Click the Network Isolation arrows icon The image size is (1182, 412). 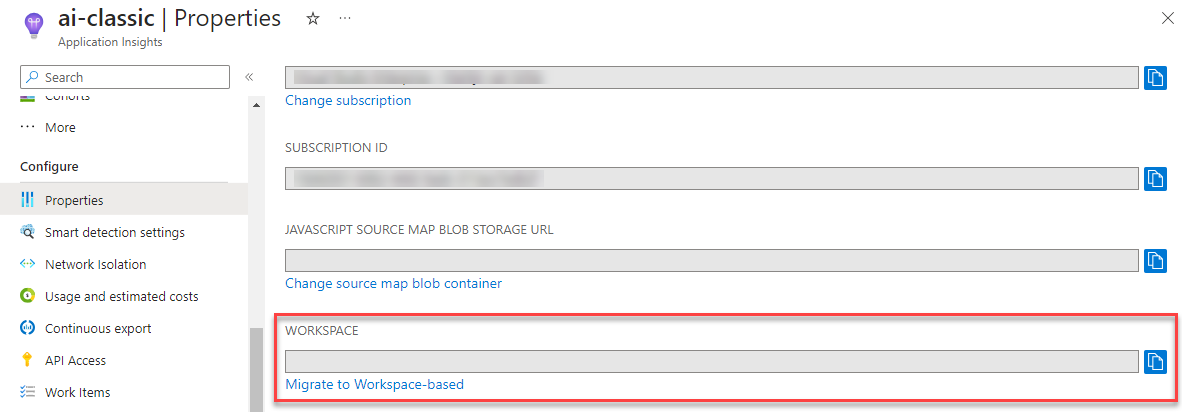[x=28, y=264]
